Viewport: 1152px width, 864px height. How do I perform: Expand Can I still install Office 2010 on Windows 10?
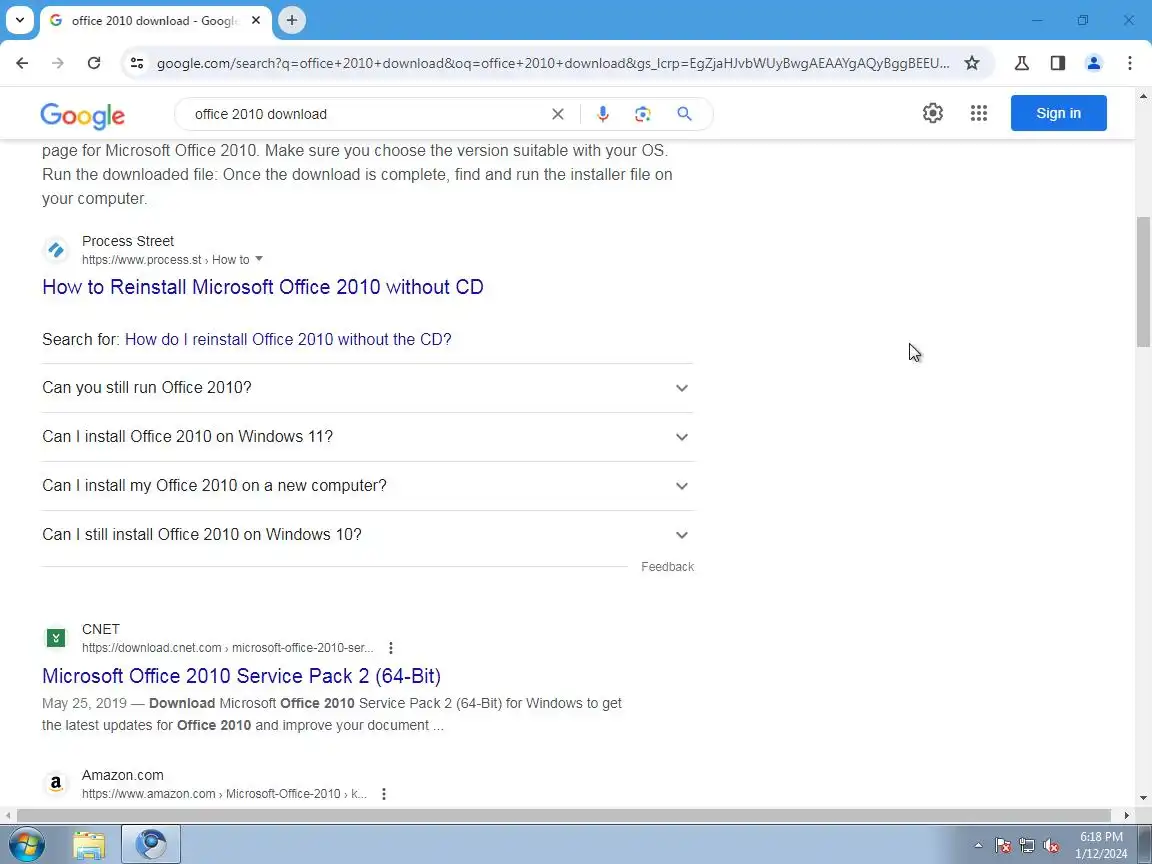tap(367, 535)
